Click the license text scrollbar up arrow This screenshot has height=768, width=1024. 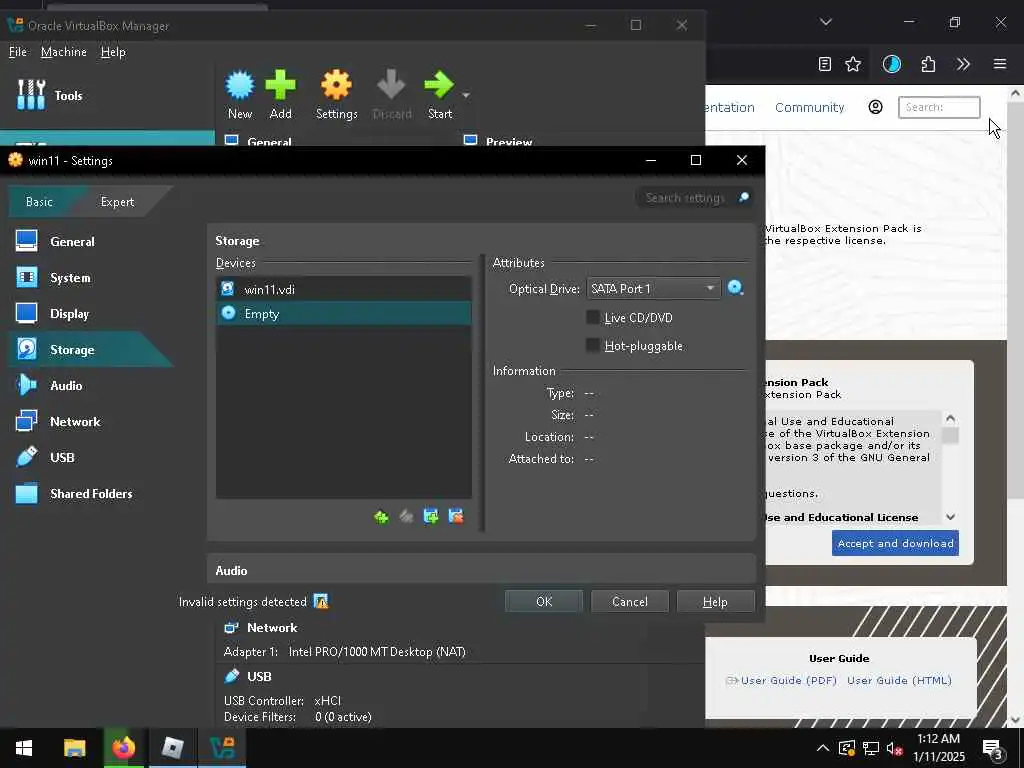[950, 419]
